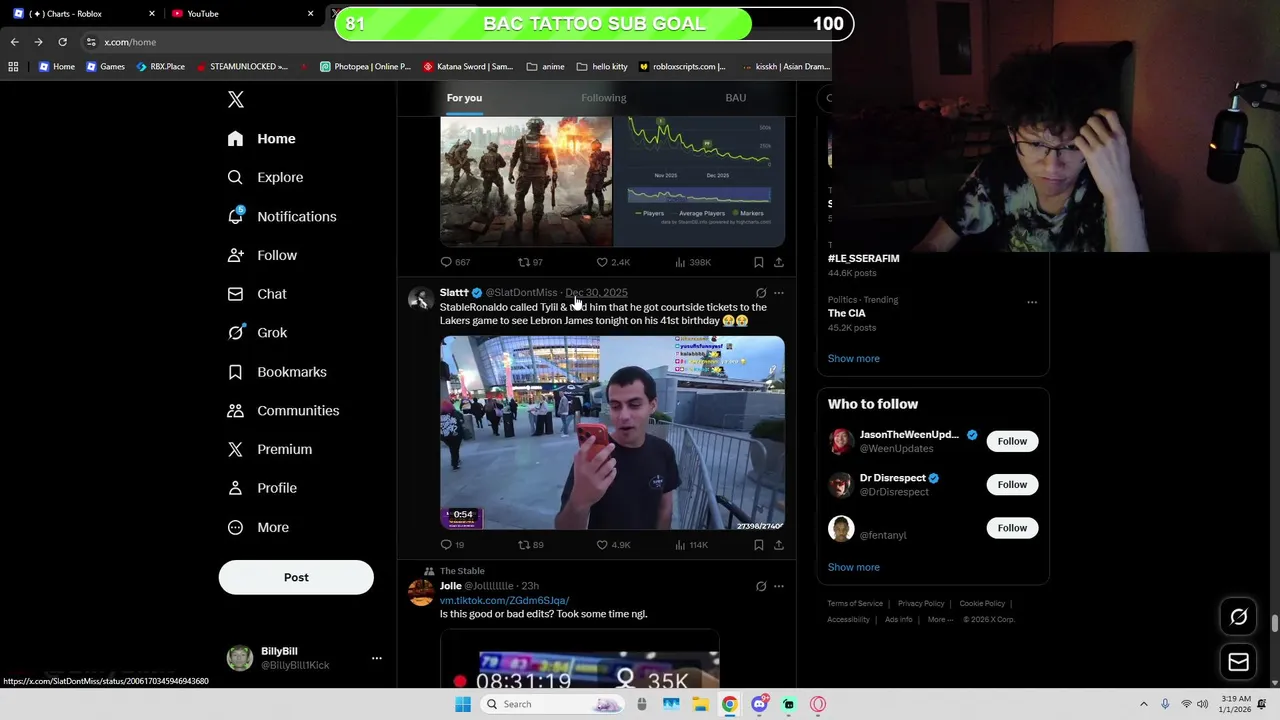The height and width of the screenshot is (720, 1280).
Task: Open Explore with the magnifier icon
Action: tap(265, 177)
